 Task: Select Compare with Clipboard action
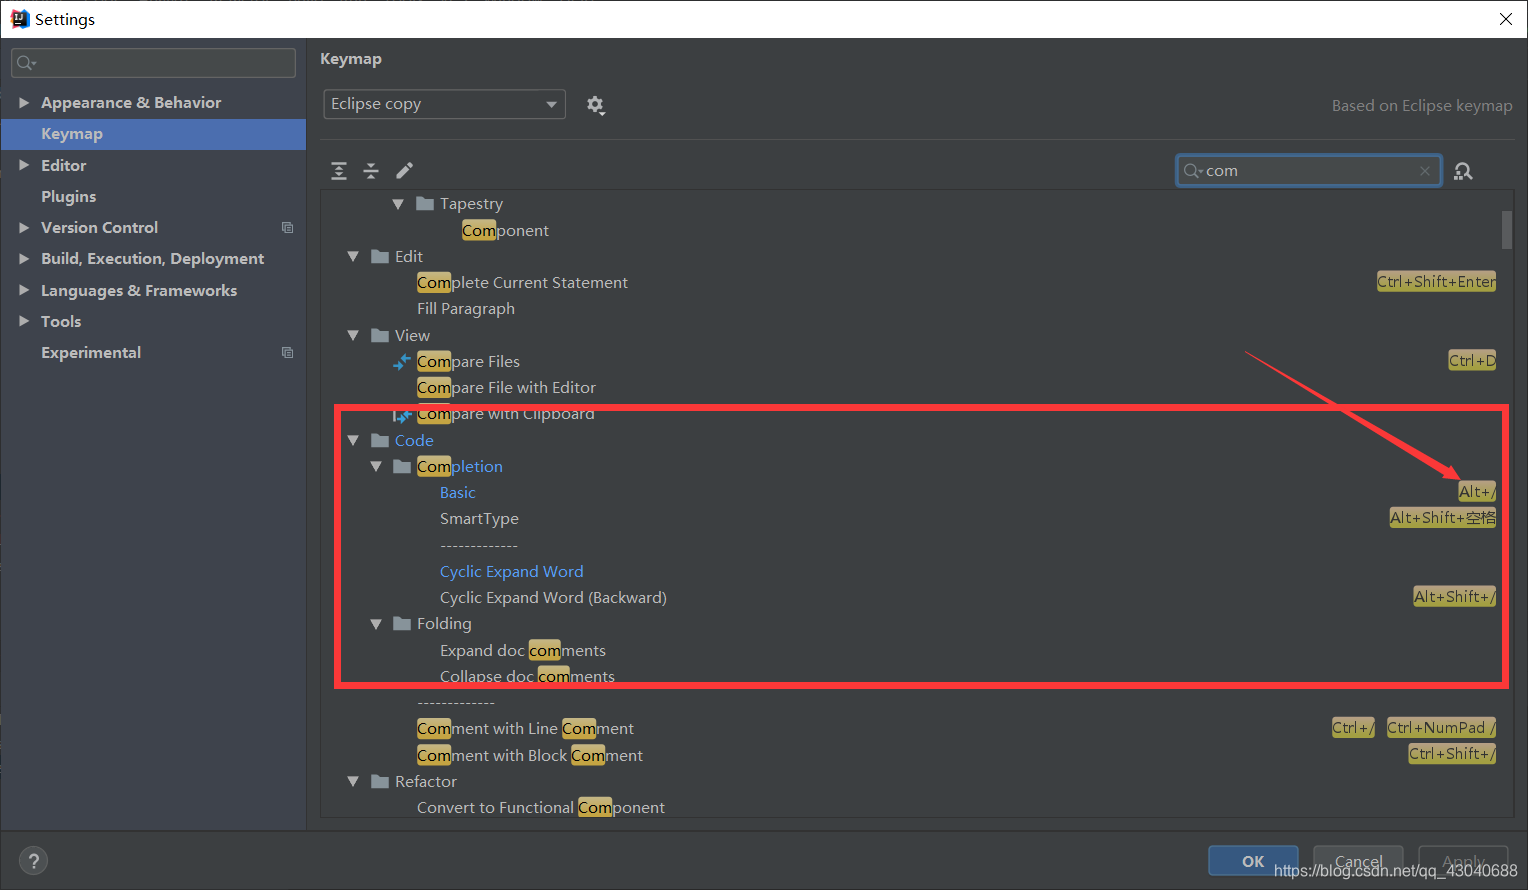(505, 414)
